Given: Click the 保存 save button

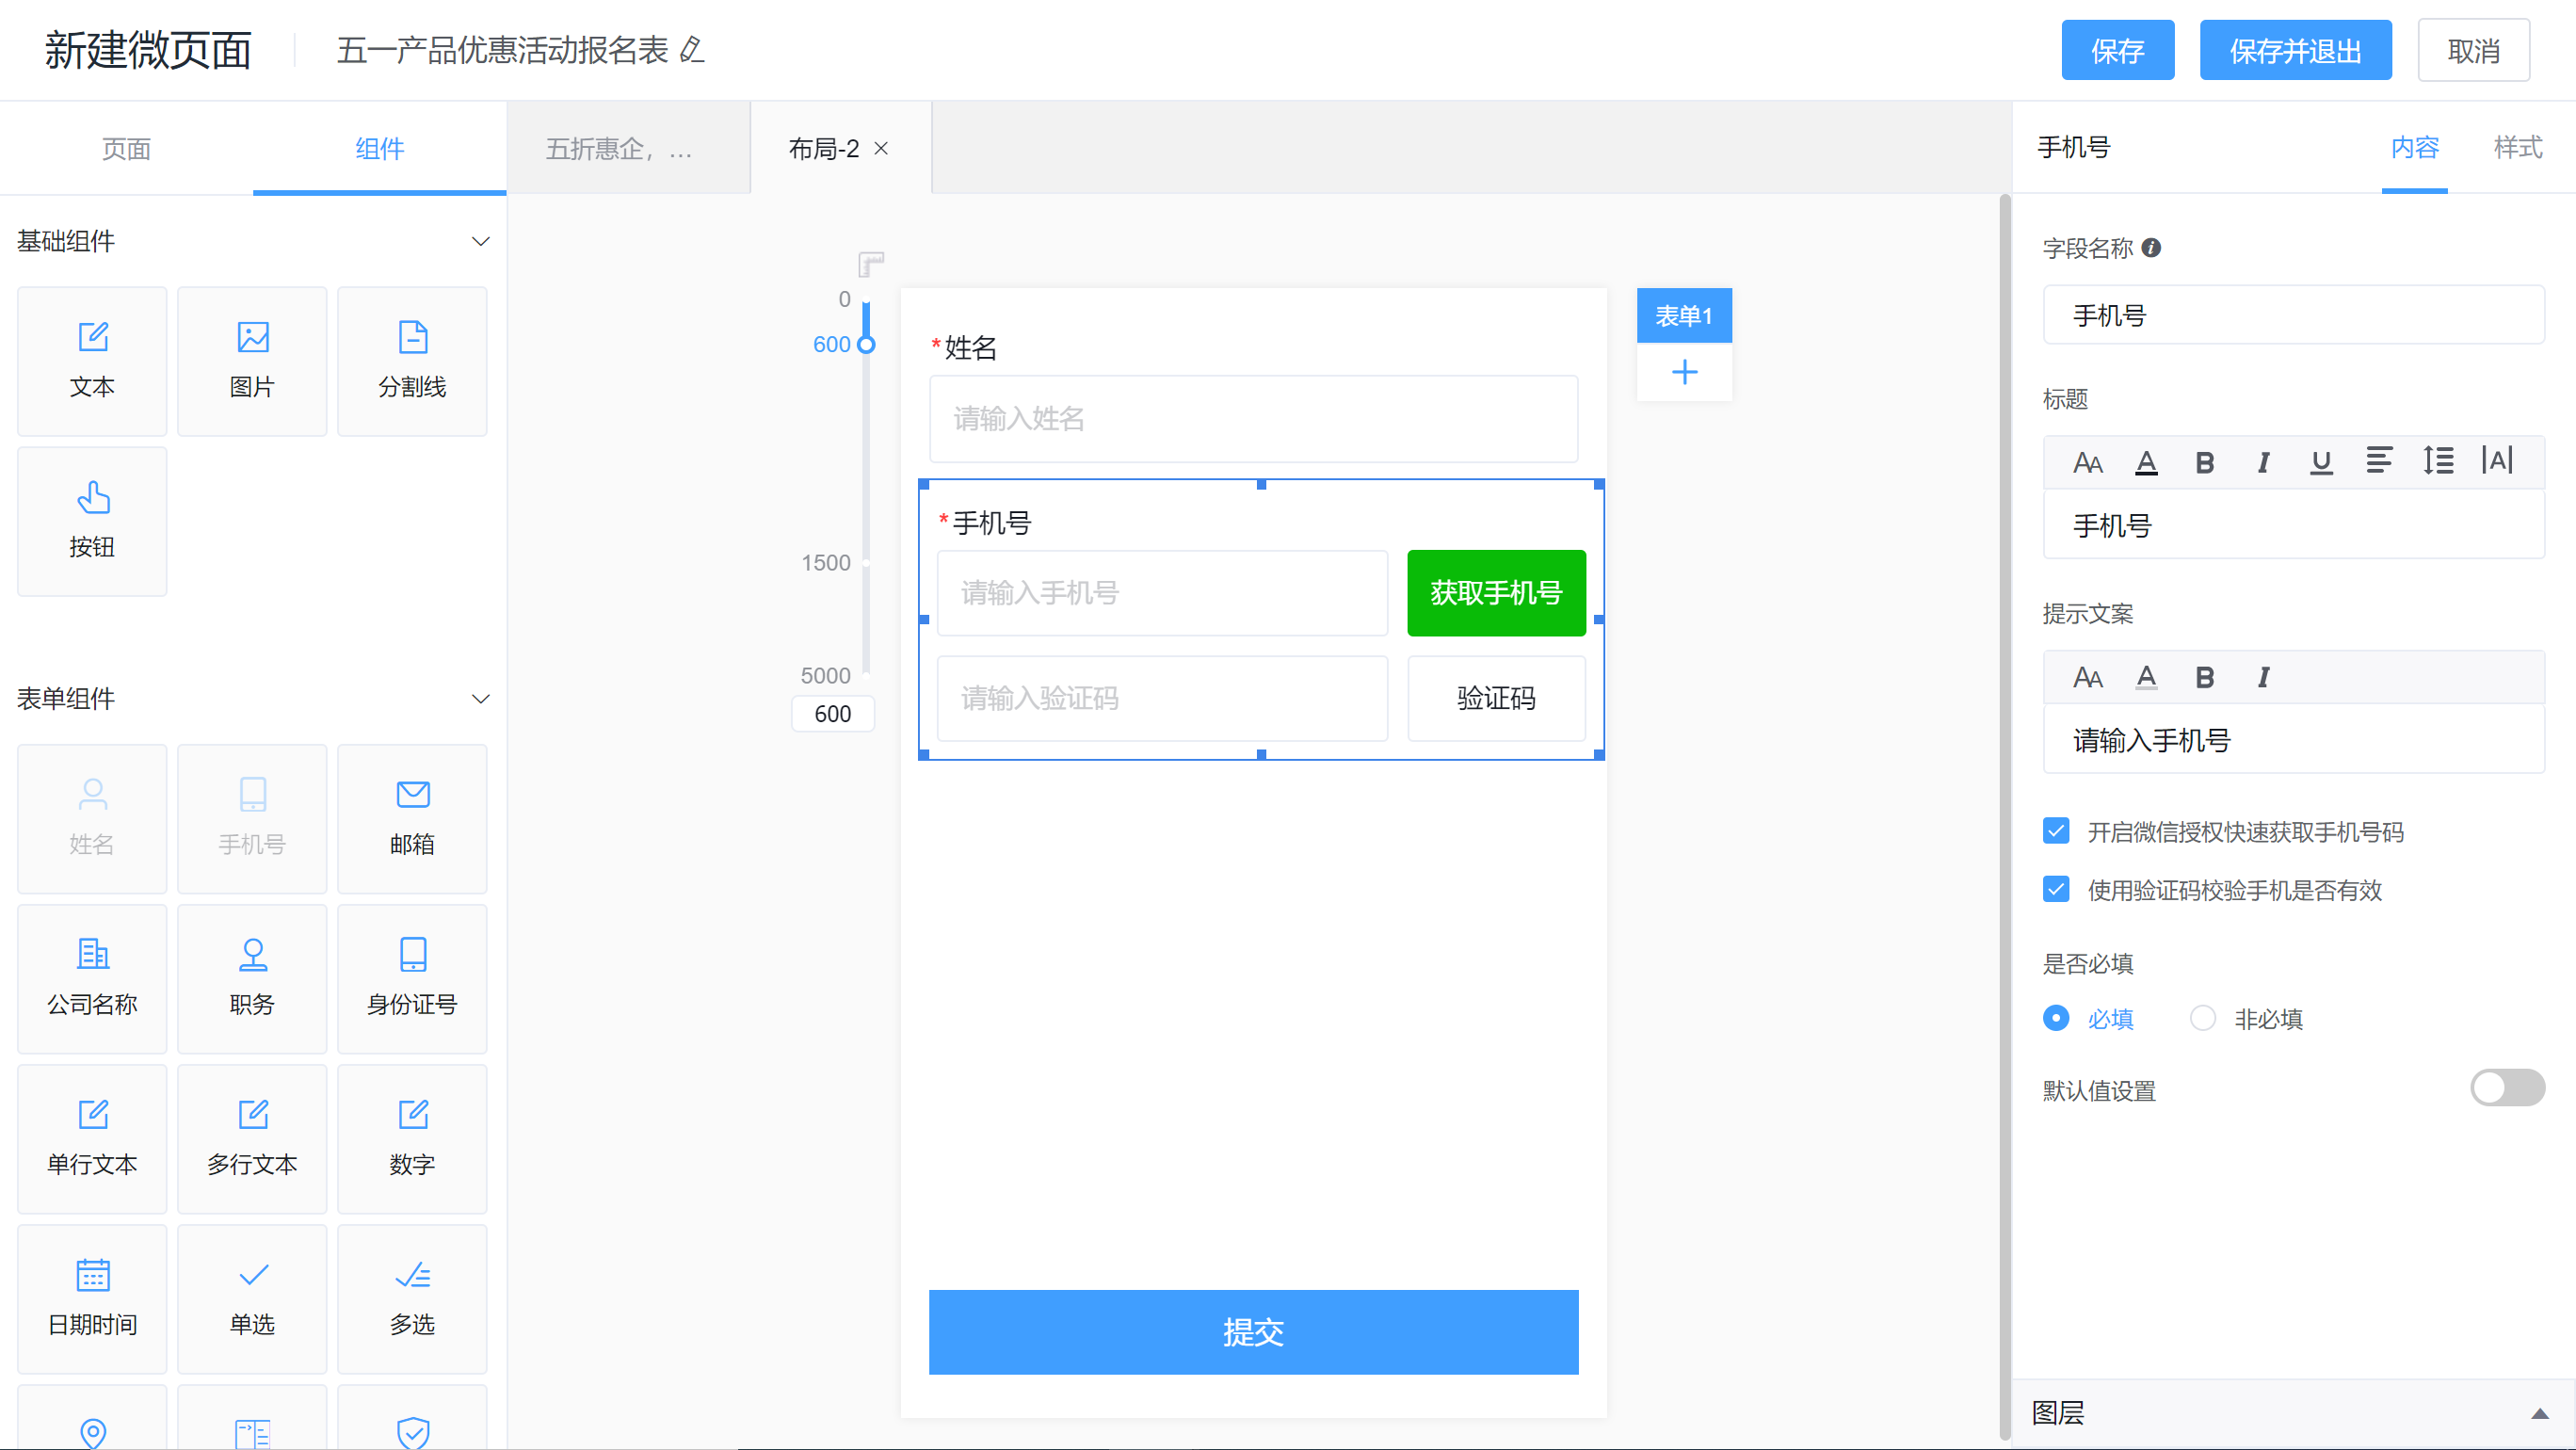Looking at the screenshot, I should pos(2117,50).
